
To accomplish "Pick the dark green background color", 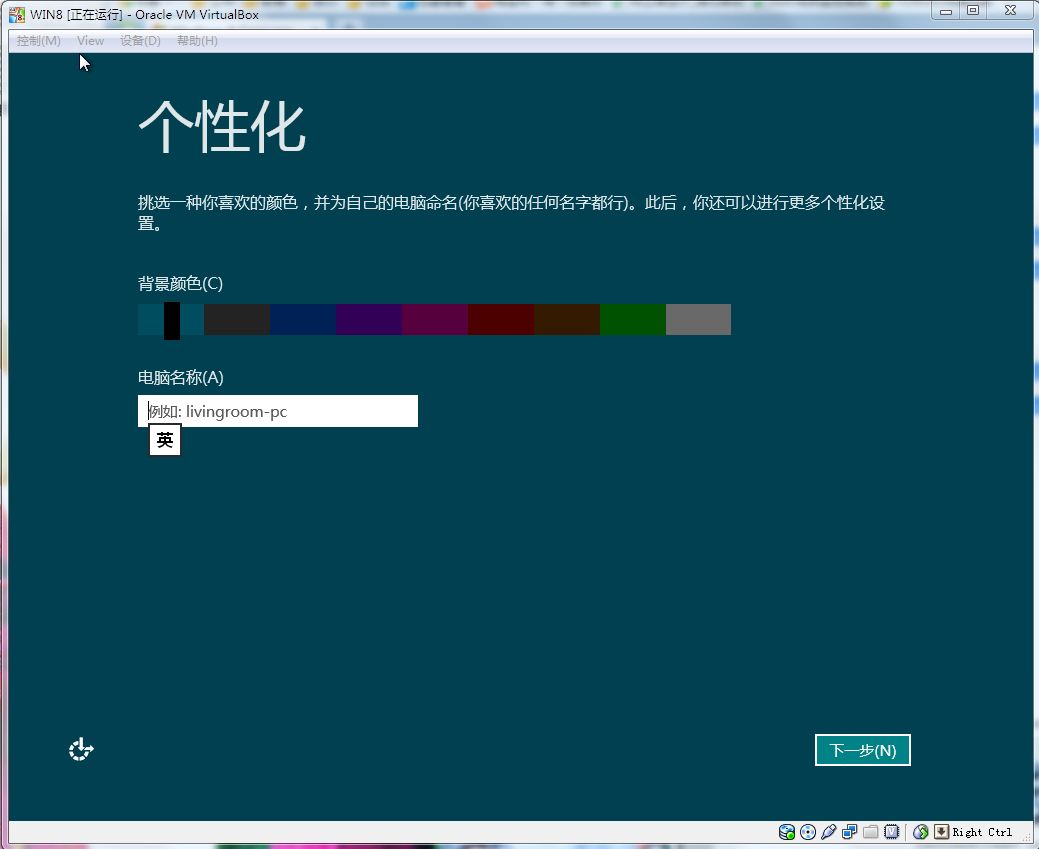I will click(632, 320).
